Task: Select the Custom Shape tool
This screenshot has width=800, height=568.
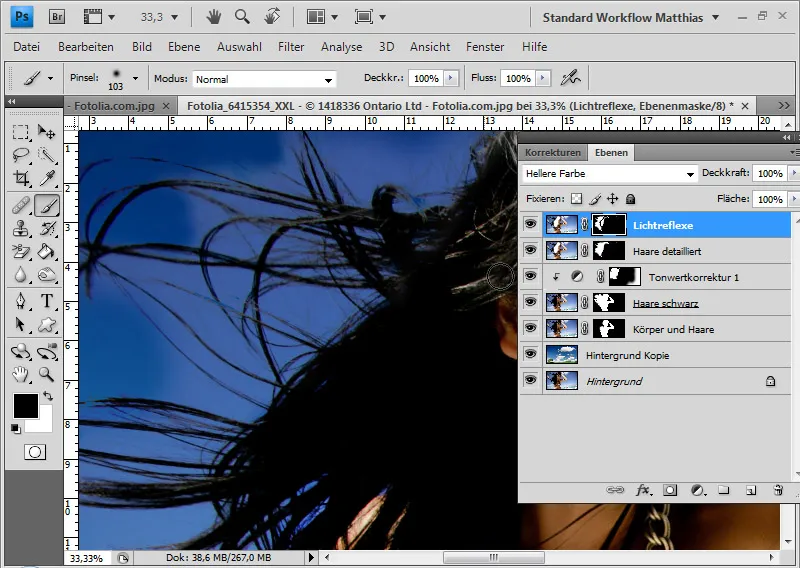Action: (x=47, y=325)
